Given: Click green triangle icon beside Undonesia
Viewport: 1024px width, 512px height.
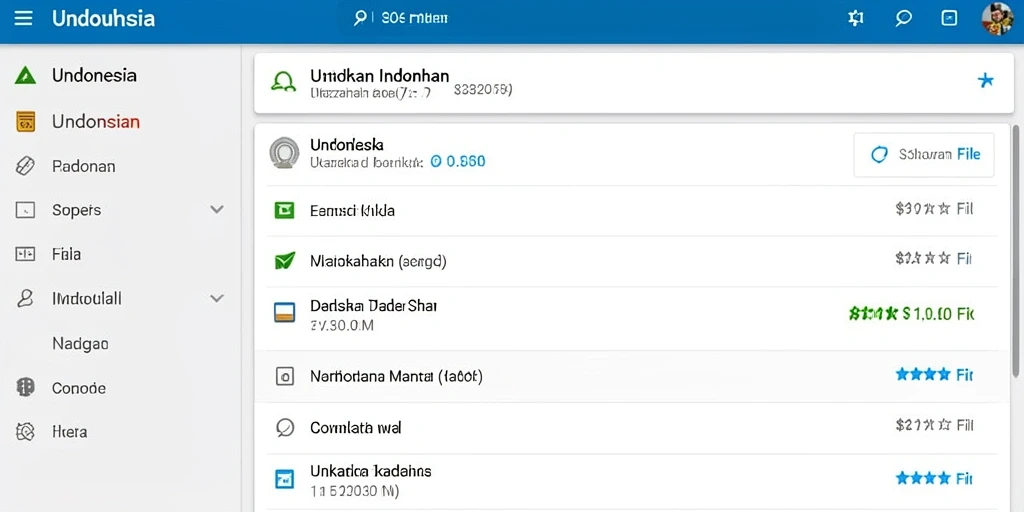Looking at the screenshot, I should point(25,76).
